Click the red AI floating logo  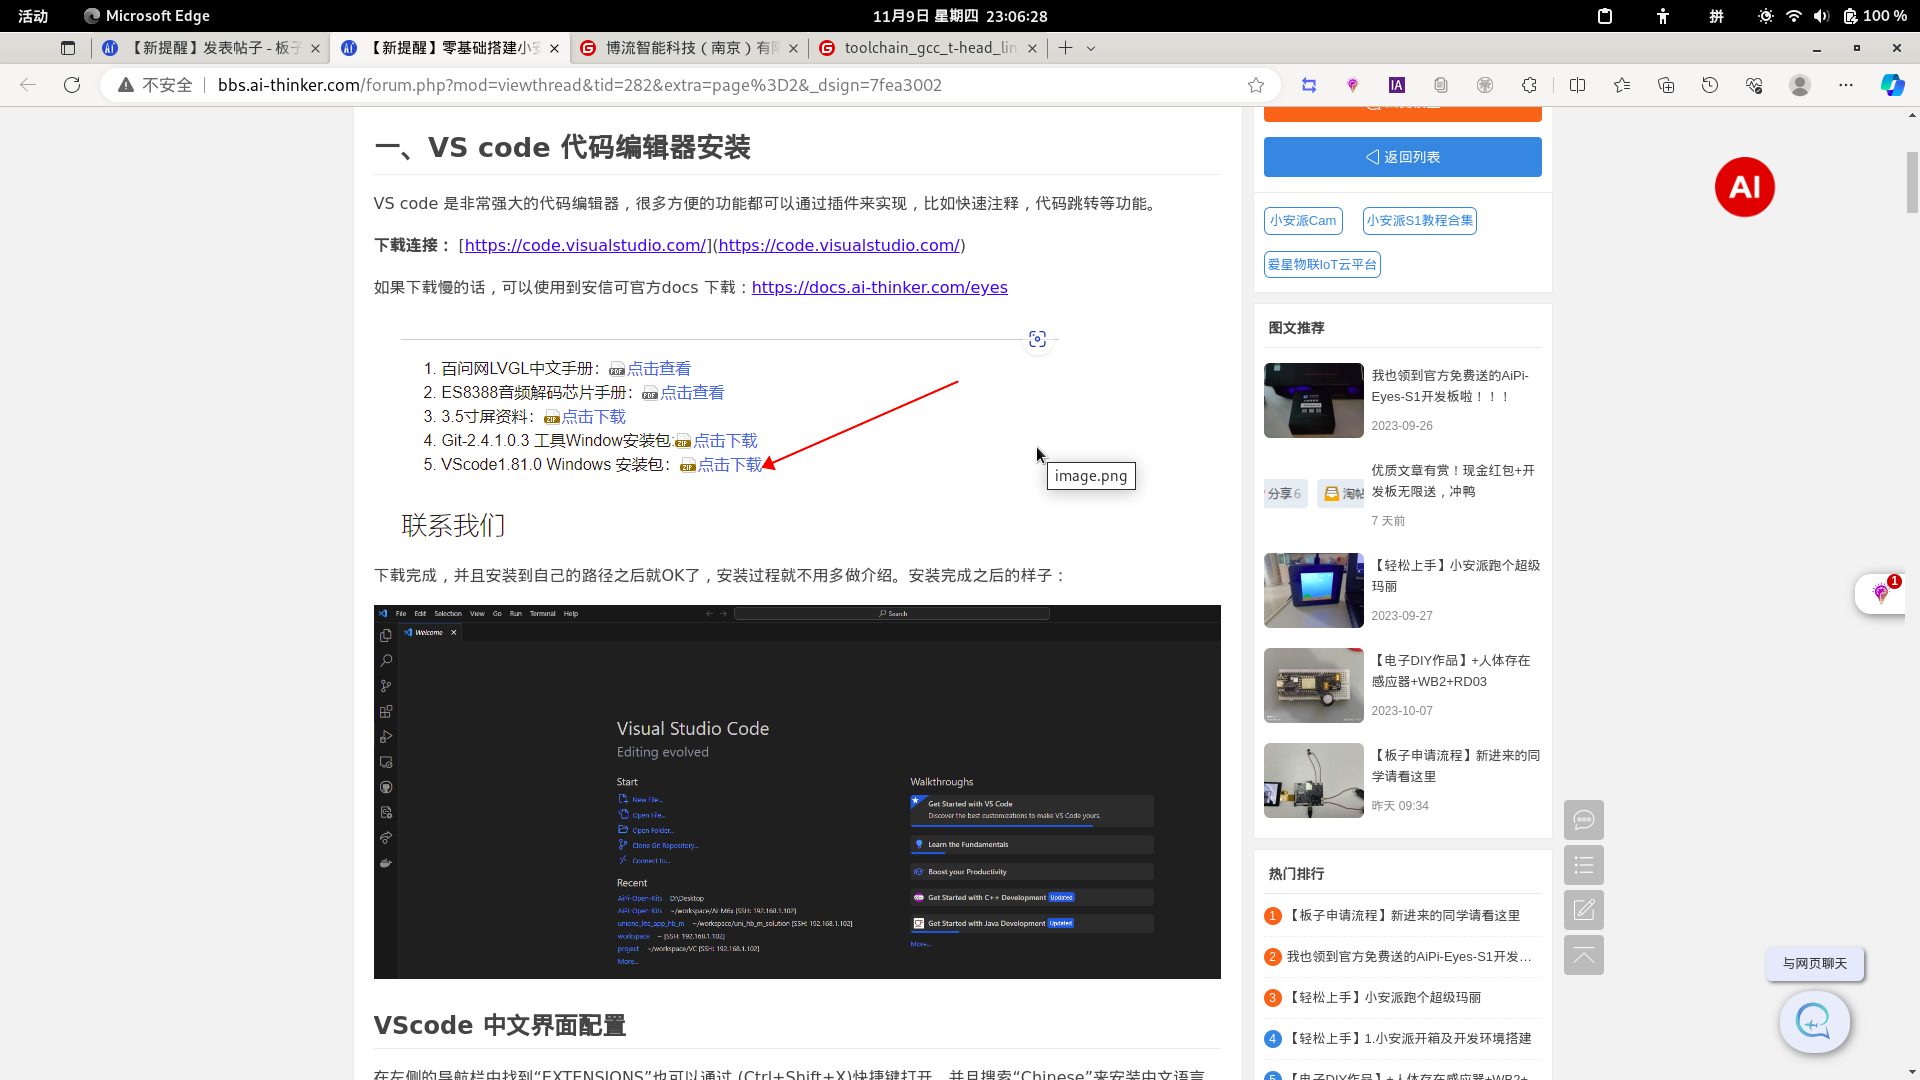(1745, 187)
